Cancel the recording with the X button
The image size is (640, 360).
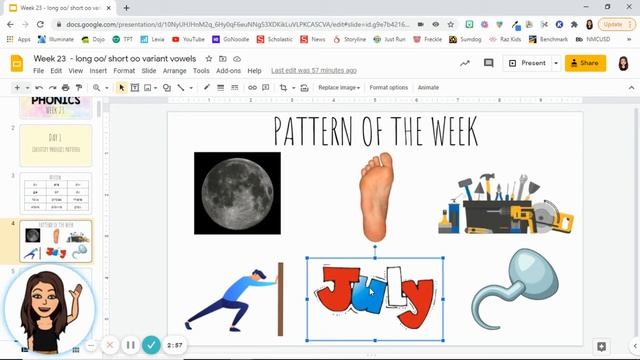[109, 345]
